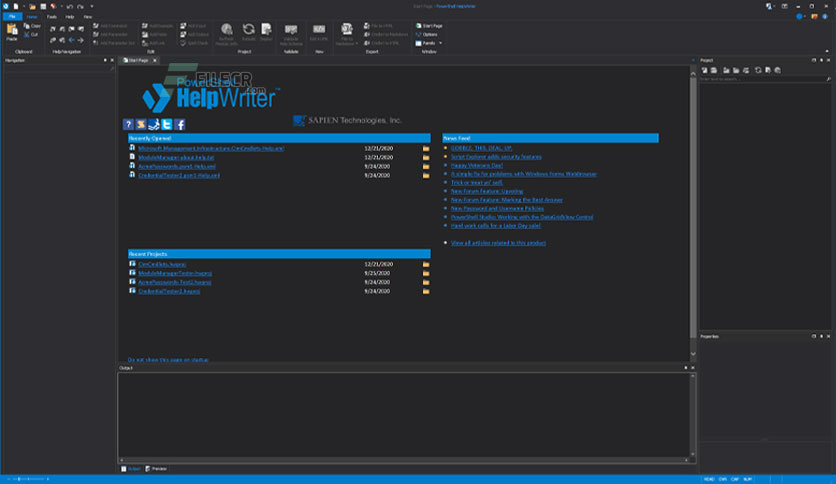836x484 pixels.
Task: Toggle auto-hide pin on Properties panel
Action: pyautogui.click(x=821, y=336)
